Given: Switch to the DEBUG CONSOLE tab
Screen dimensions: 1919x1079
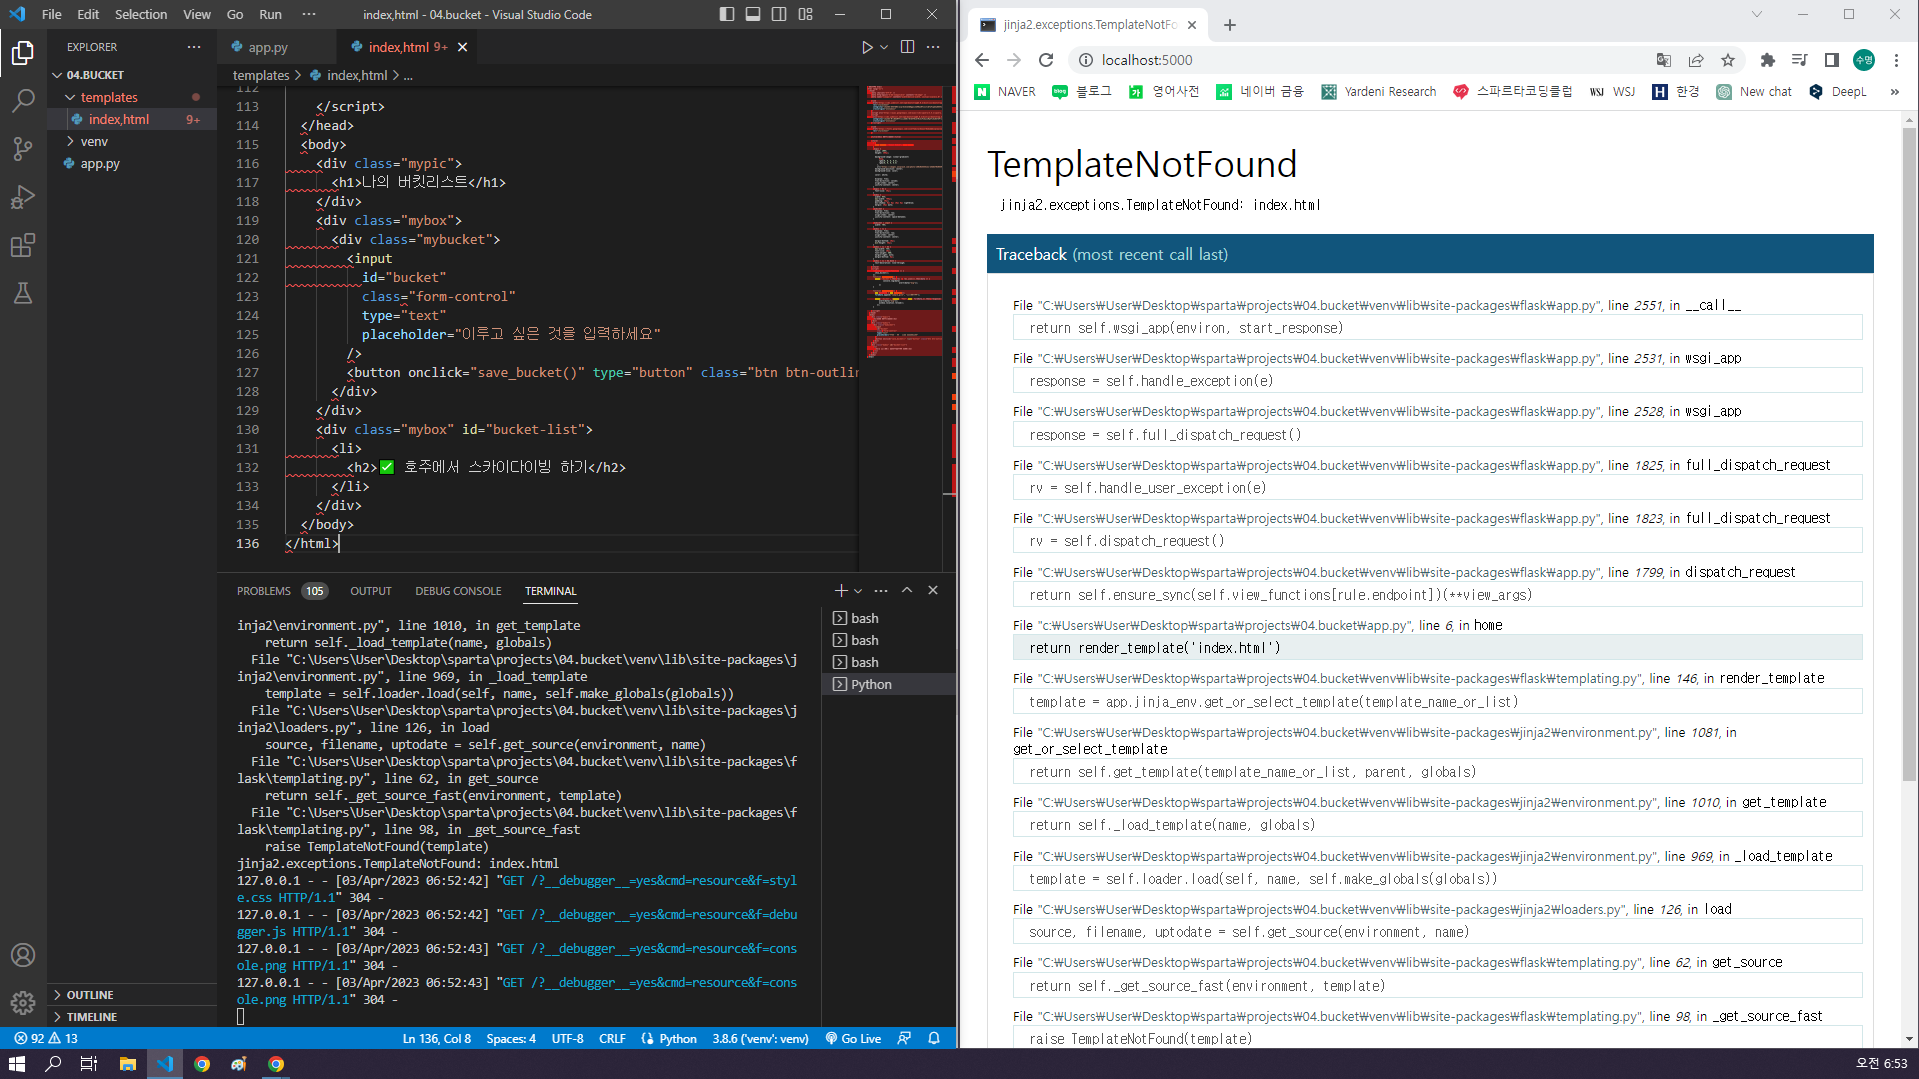Looking at the screenshot, I should pyautogui.click(x=458, y=591).
